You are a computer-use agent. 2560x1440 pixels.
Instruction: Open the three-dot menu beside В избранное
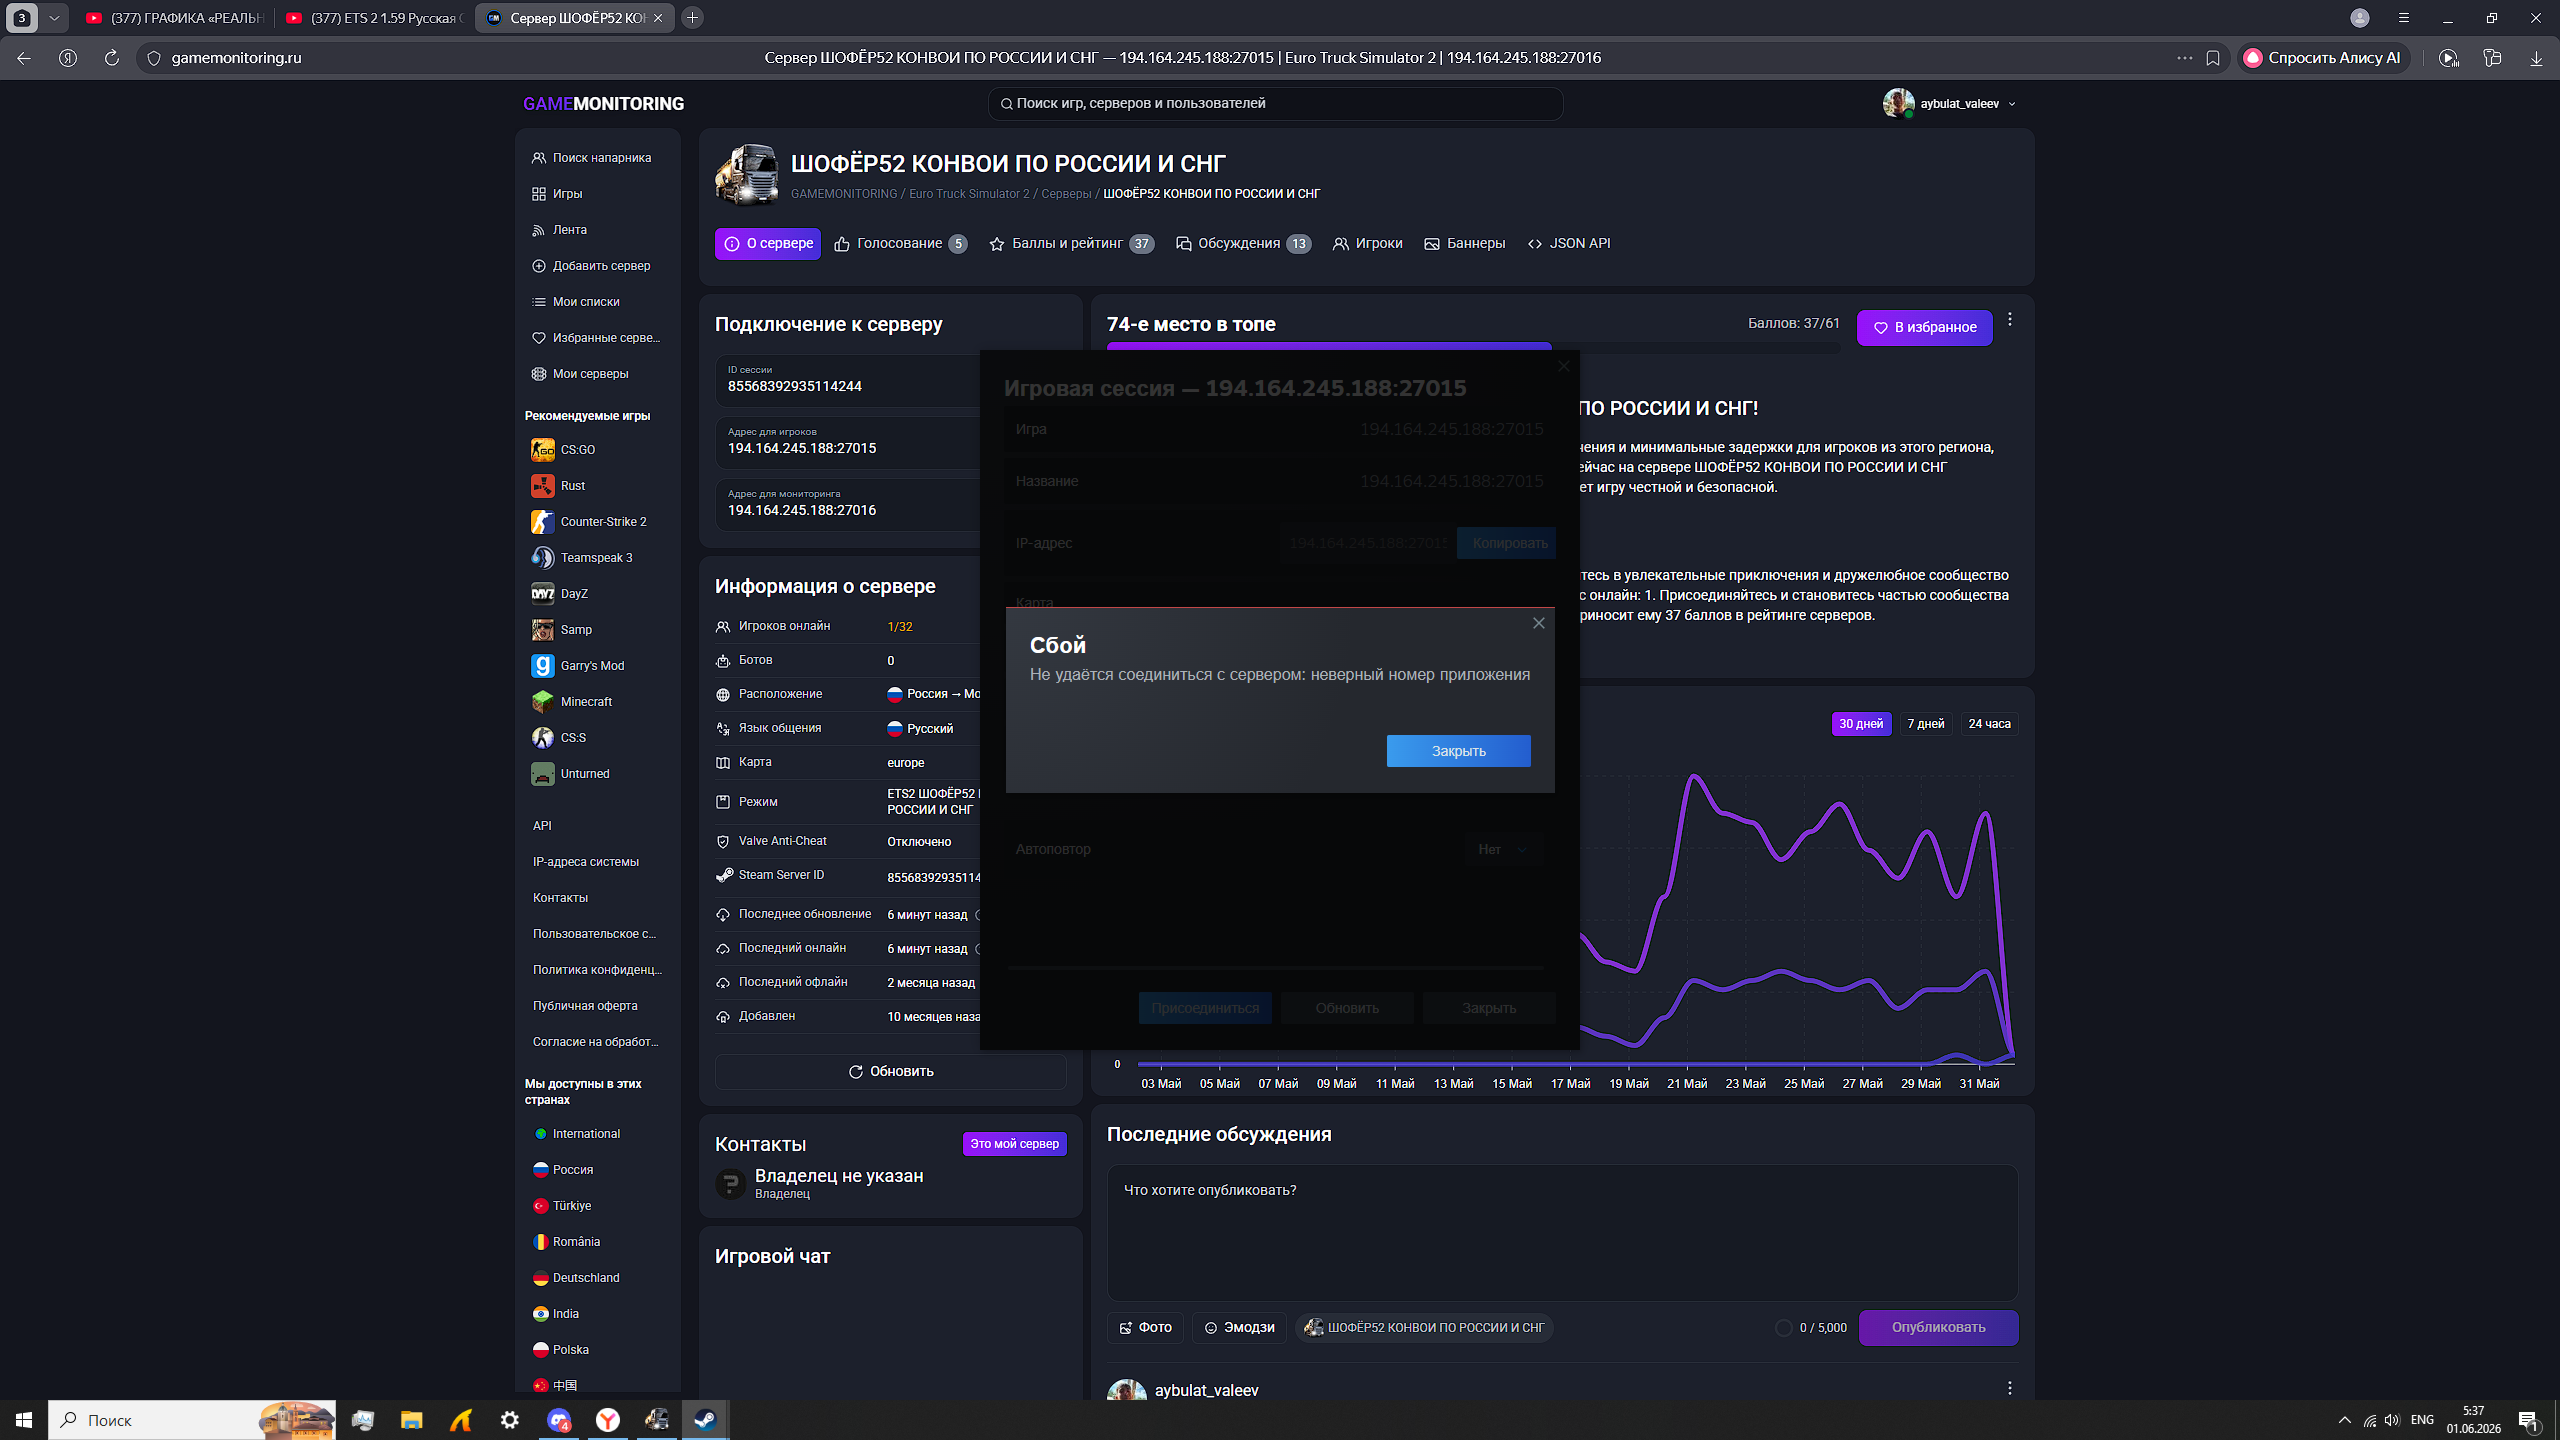point(2010,320)
